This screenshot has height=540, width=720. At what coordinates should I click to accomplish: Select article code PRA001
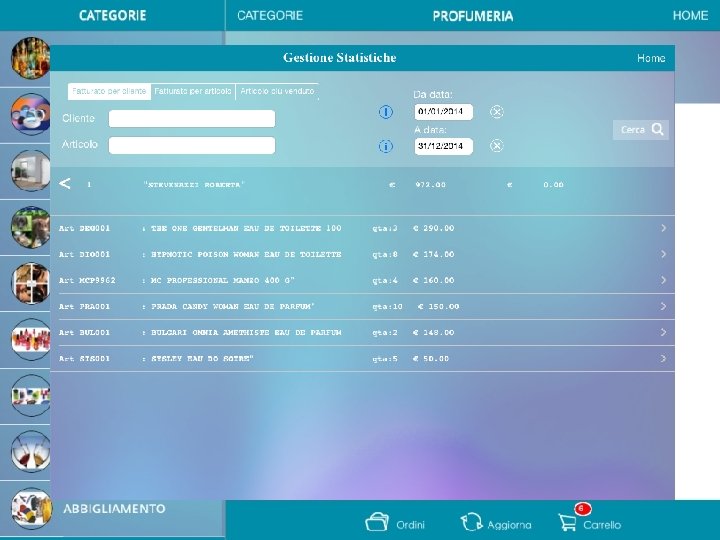coord(95,306)
